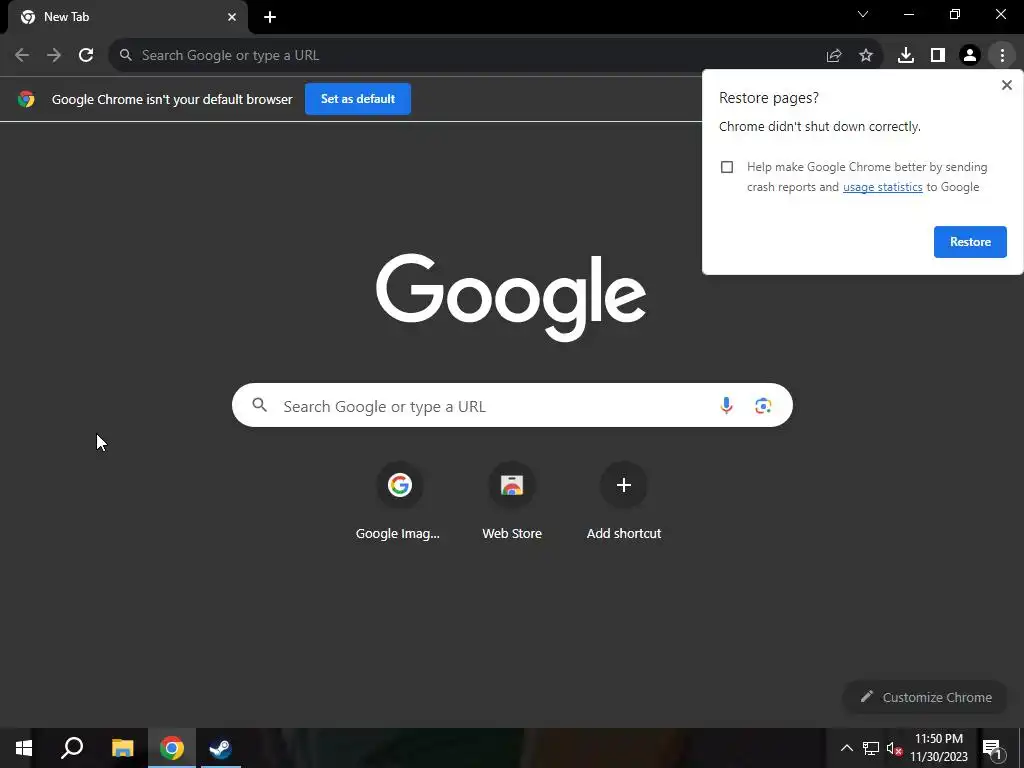The width and height of the screenshot is (1024, 768).
Task: Switch to Steam in taskbar
Action: pos(220,748)
